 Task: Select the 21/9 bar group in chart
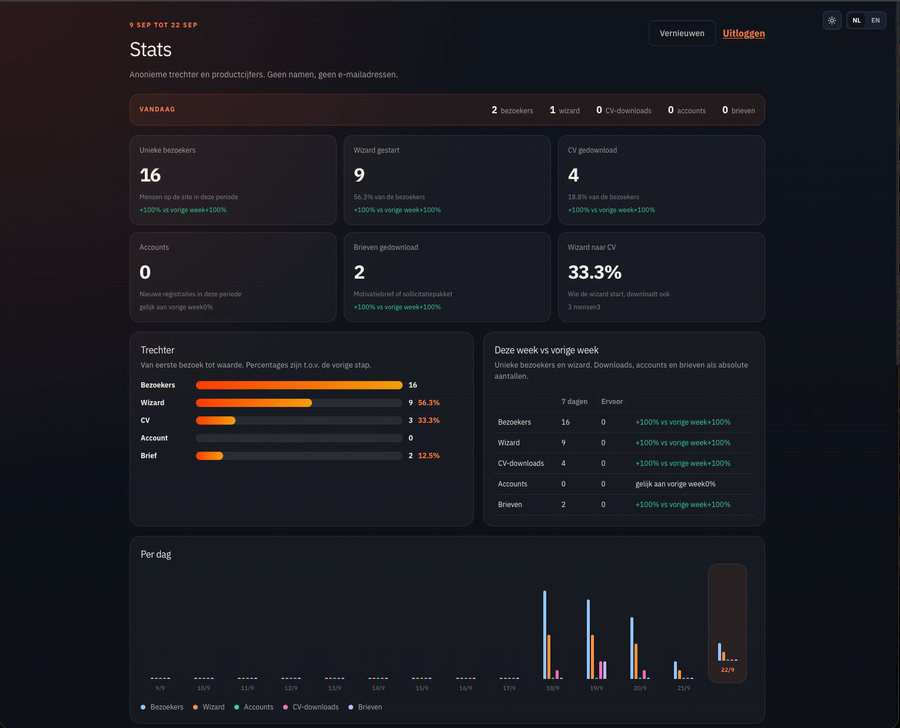684,670
